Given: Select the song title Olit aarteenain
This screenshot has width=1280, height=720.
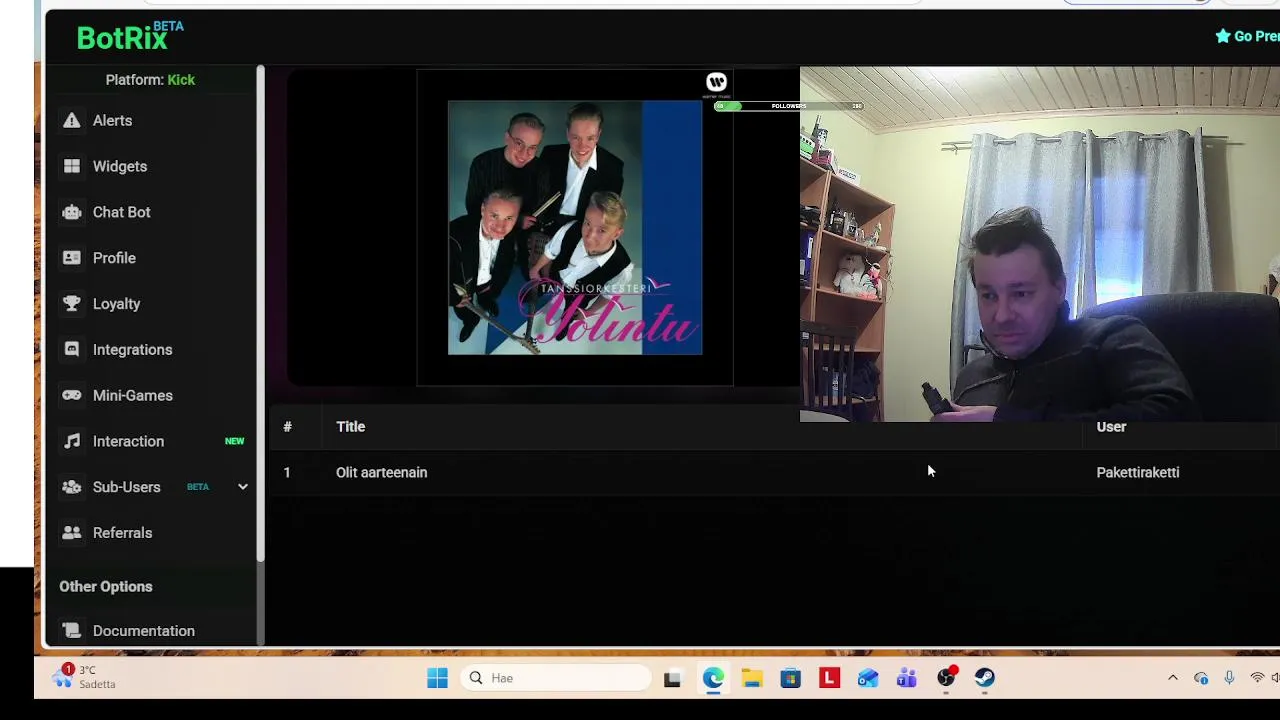Looking at the screenshot, I should pos(381,472).
